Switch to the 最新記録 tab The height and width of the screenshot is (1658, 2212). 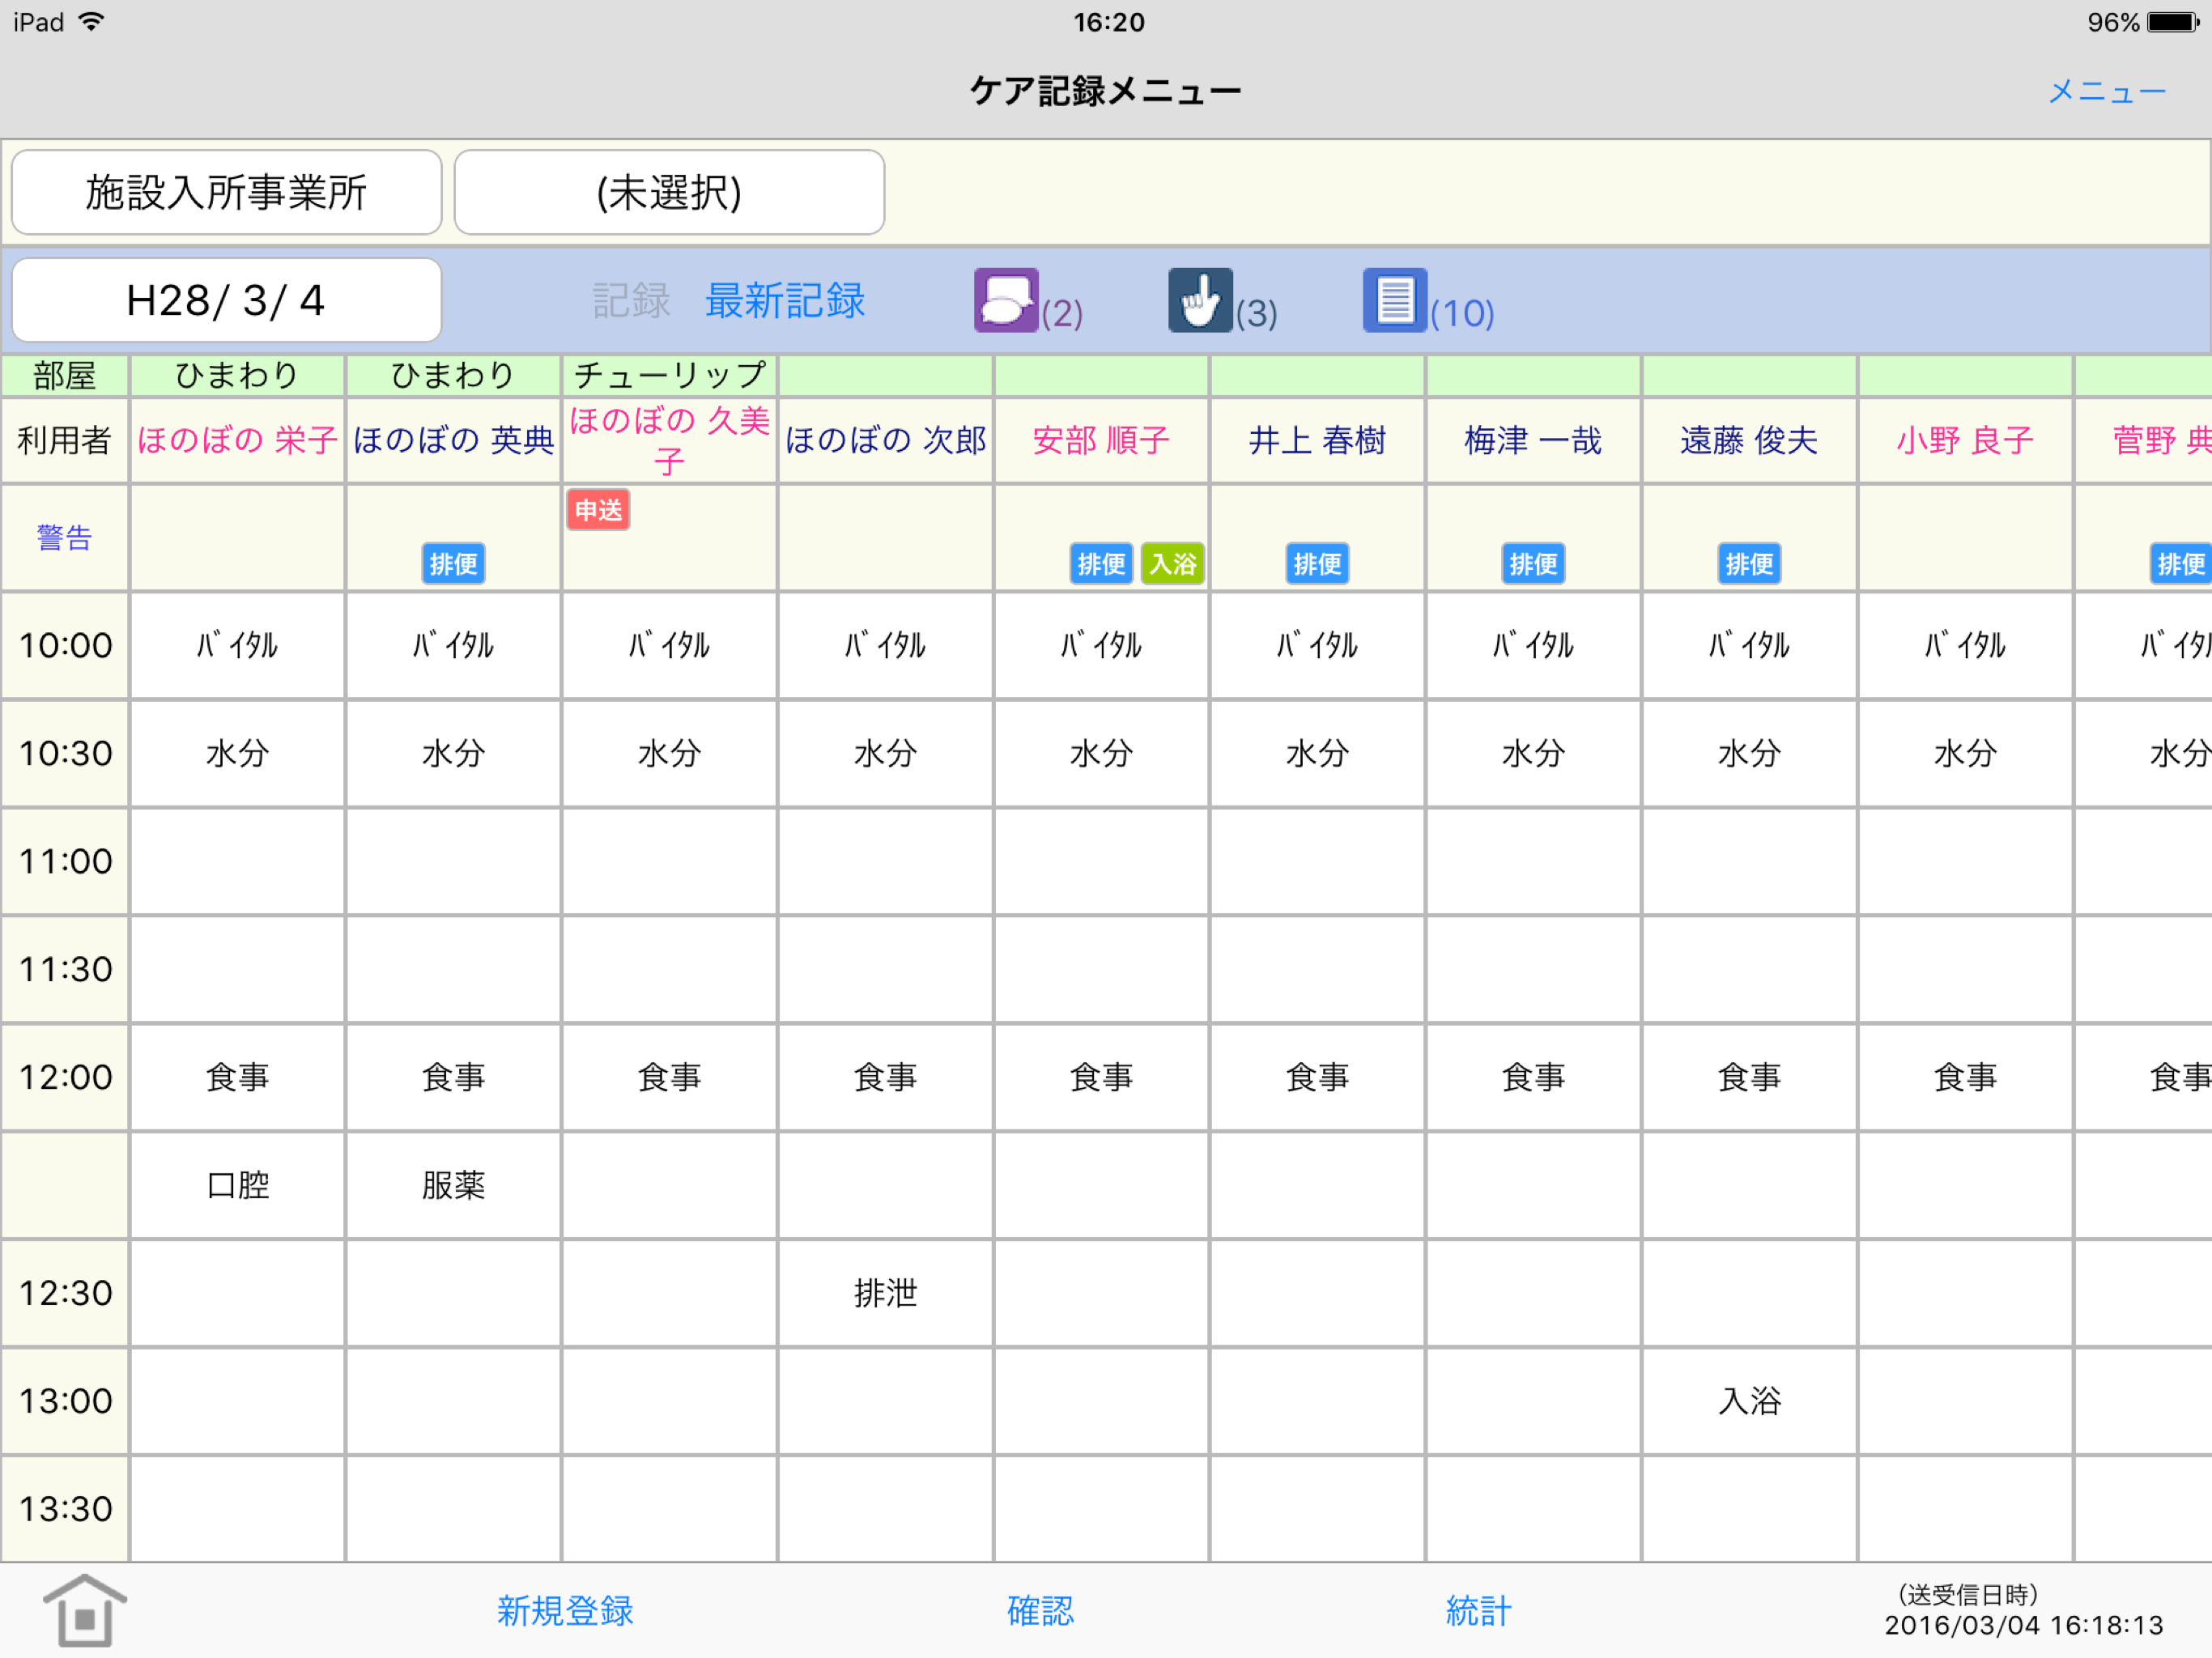point(785,300)
